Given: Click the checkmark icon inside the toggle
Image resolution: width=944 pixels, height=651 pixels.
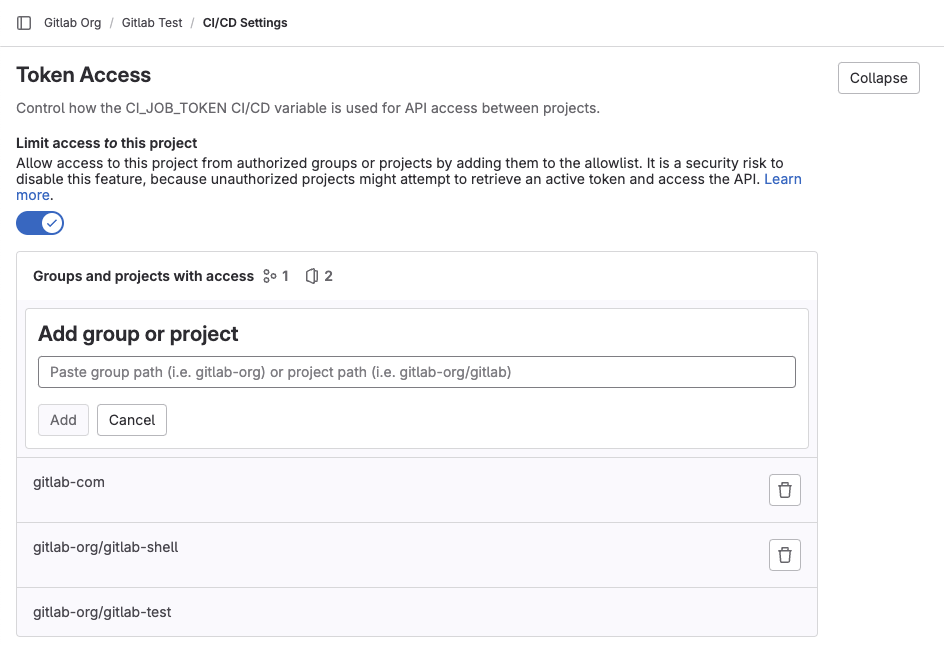Looking at the screenshot, I should tap(51, 222).
